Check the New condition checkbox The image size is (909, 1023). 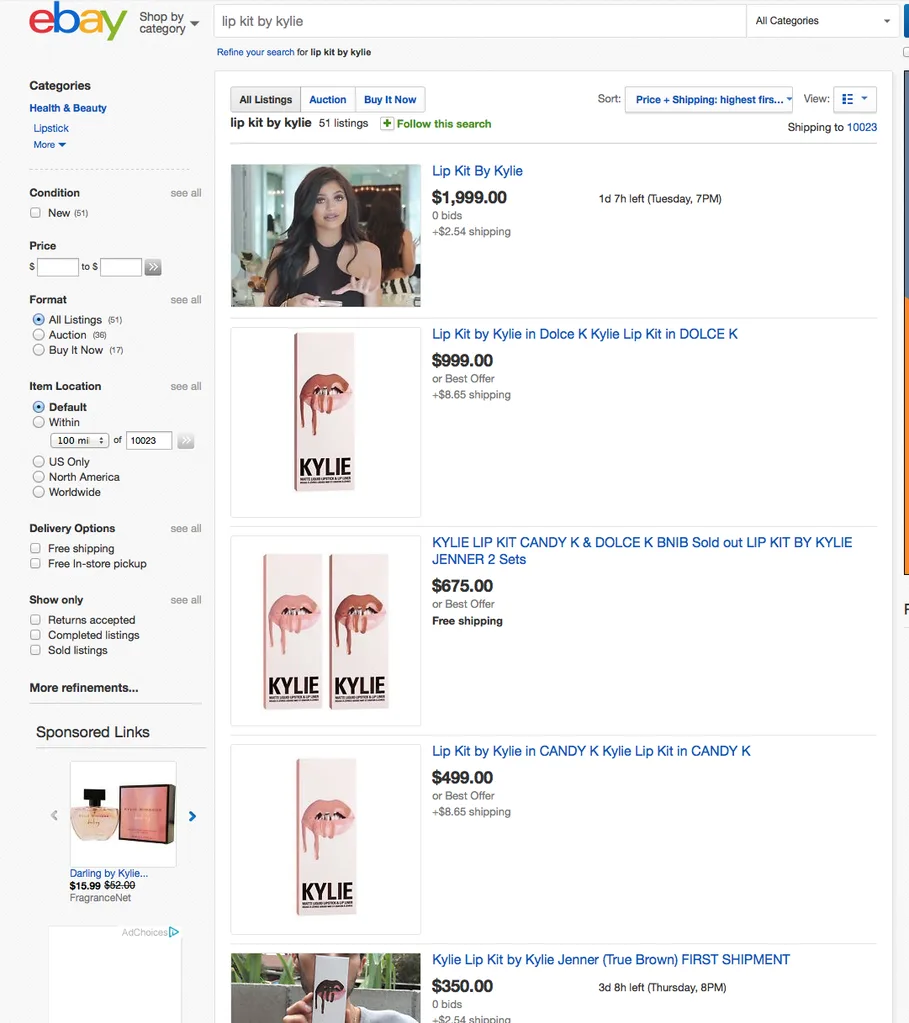36,213
